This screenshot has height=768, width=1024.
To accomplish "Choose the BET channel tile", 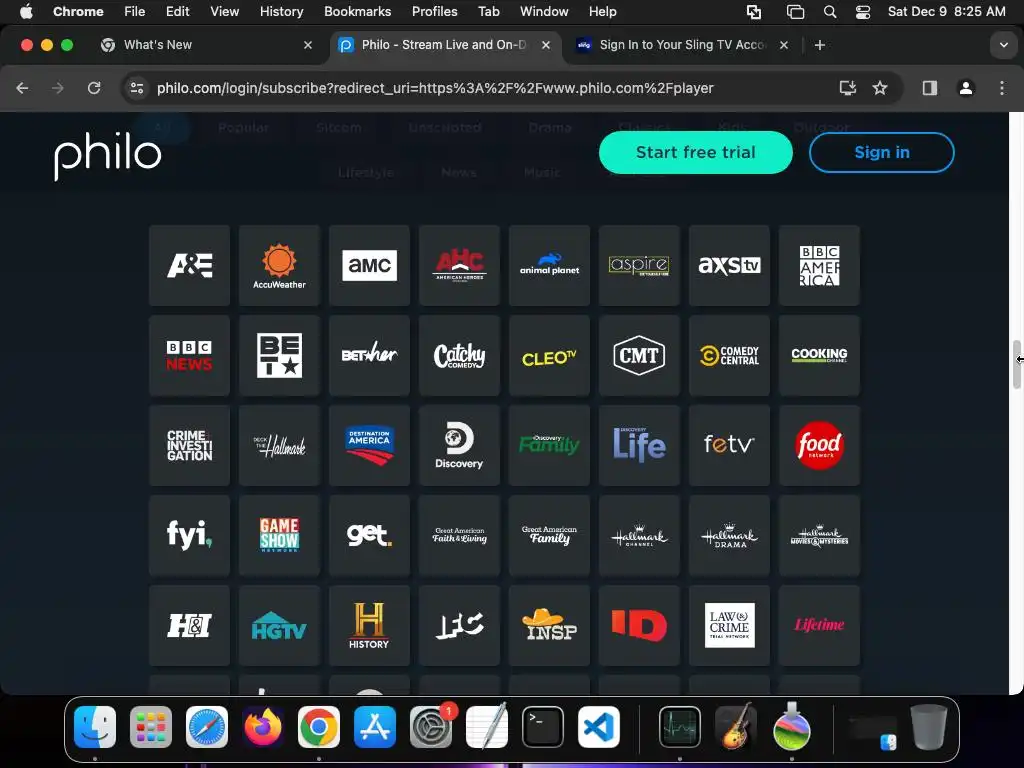I will 280,355.
